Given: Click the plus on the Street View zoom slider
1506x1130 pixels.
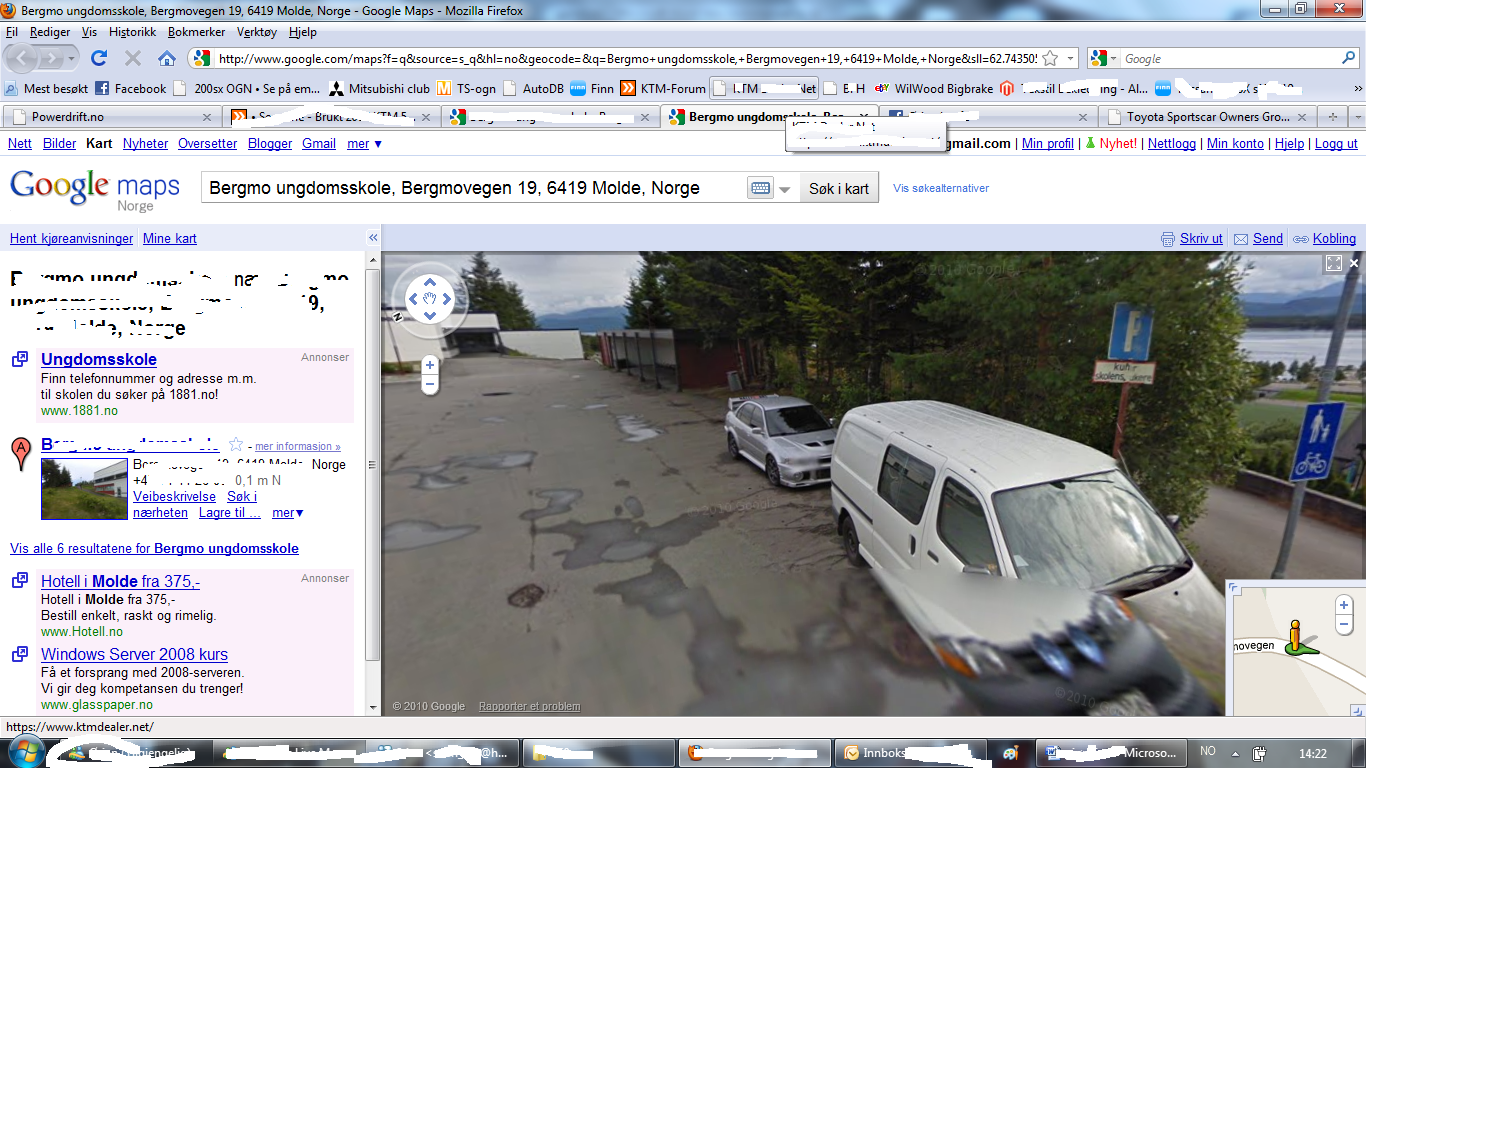Looking at the screenshot, I should click(429, 365).
